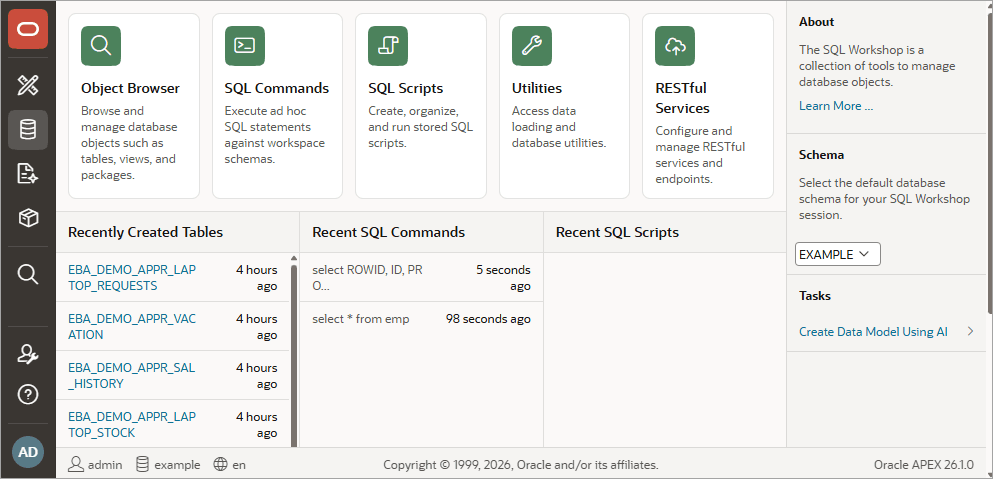Open the Administration user-wrench icon
Image resolution: width=993 pixels, height=479 pixels.
(x=28, y=355)
